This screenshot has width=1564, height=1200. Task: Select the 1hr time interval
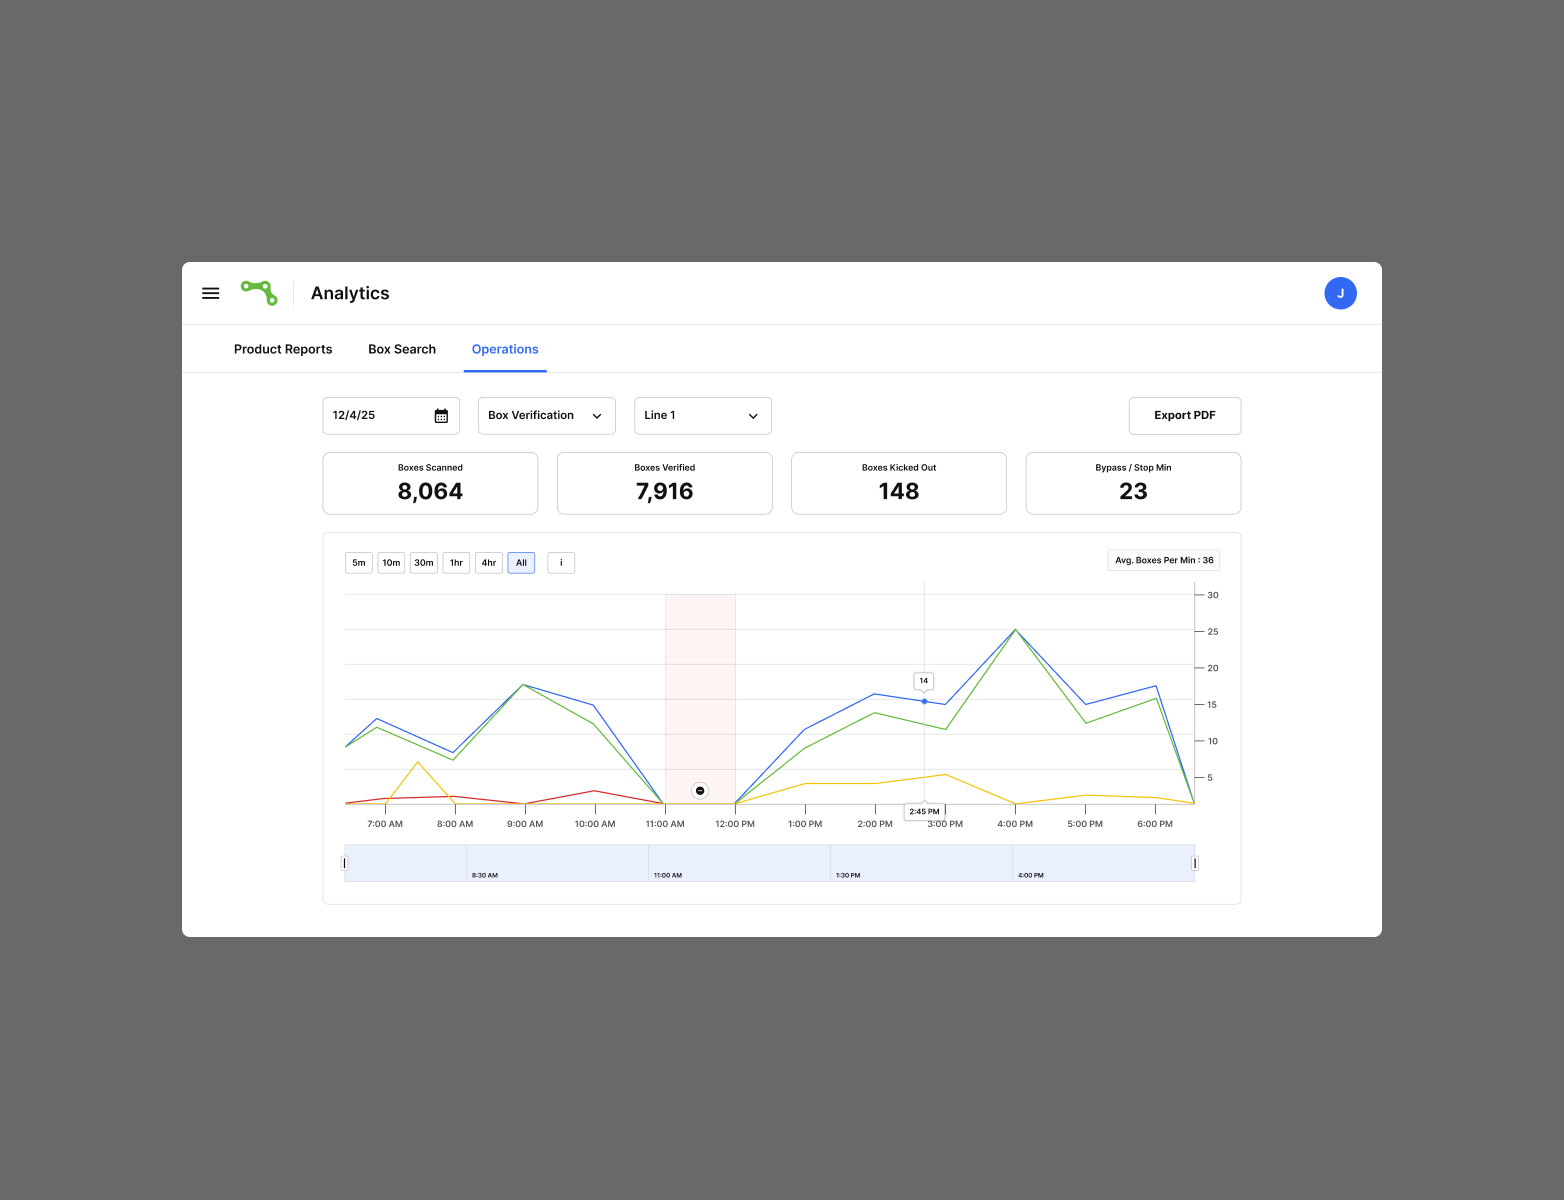tap(456, 563)
